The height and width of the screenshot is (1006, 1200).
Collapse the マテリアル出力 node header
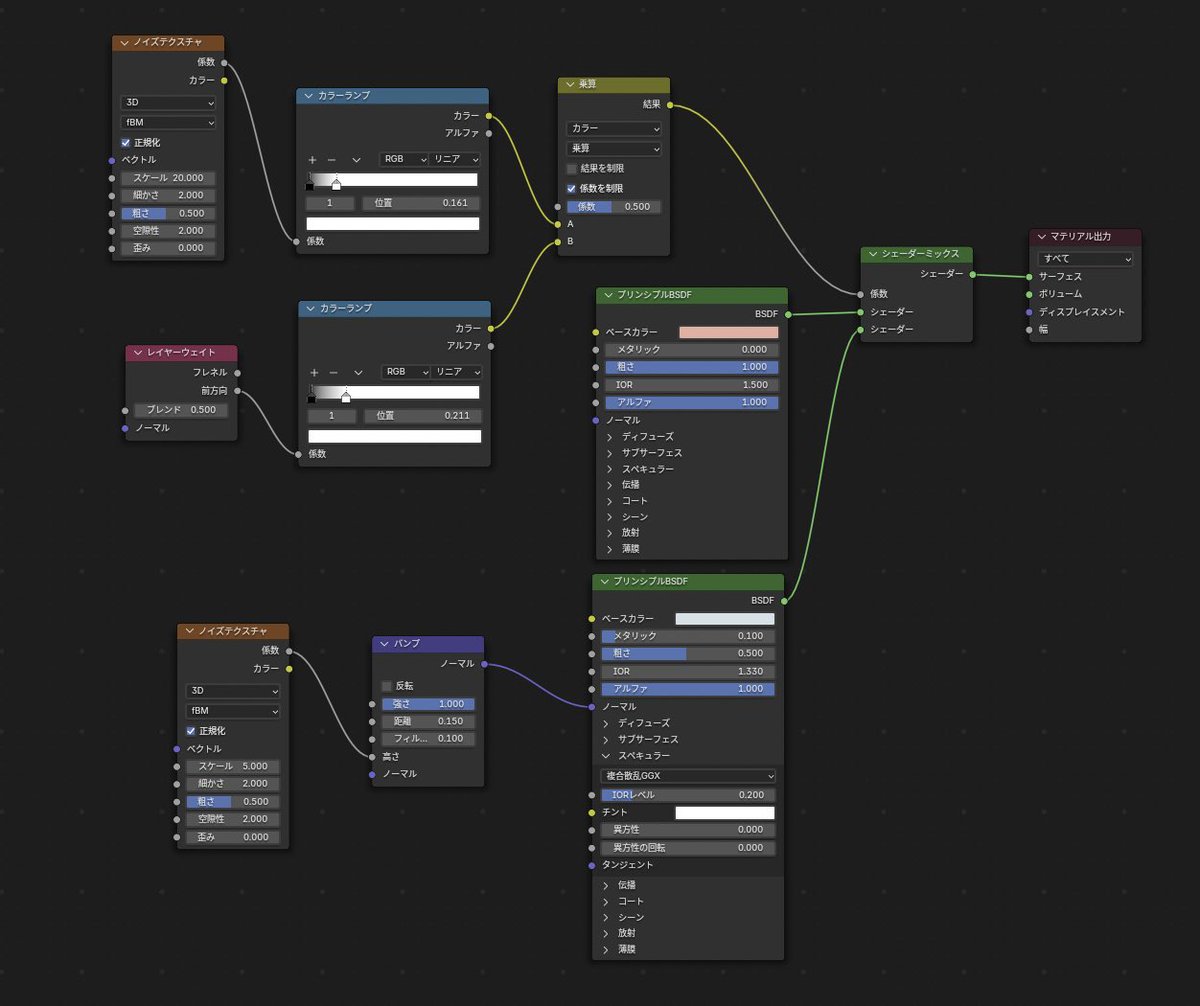coord(1041,236)
